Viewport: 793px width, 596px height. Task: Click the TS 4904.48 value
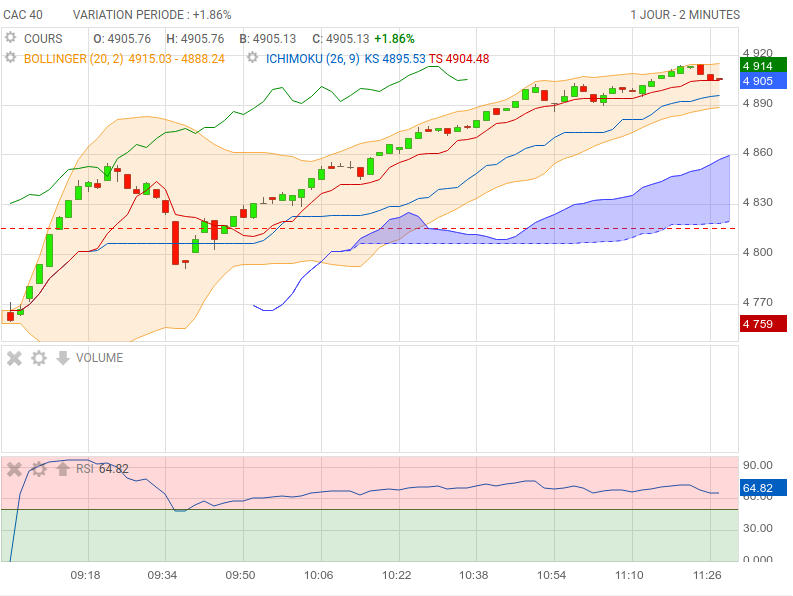[459, 59]
